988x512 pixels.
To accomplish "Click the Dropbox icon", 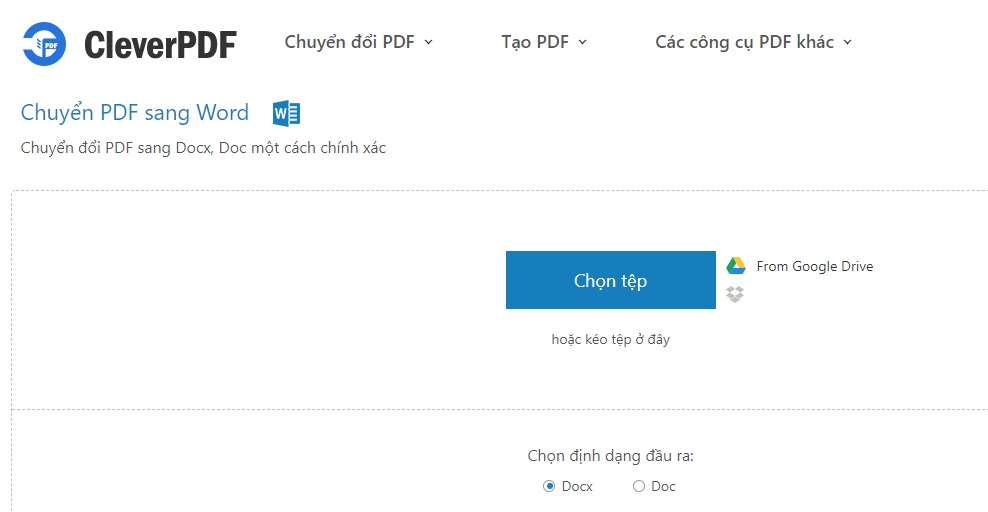I will (735, 294).
